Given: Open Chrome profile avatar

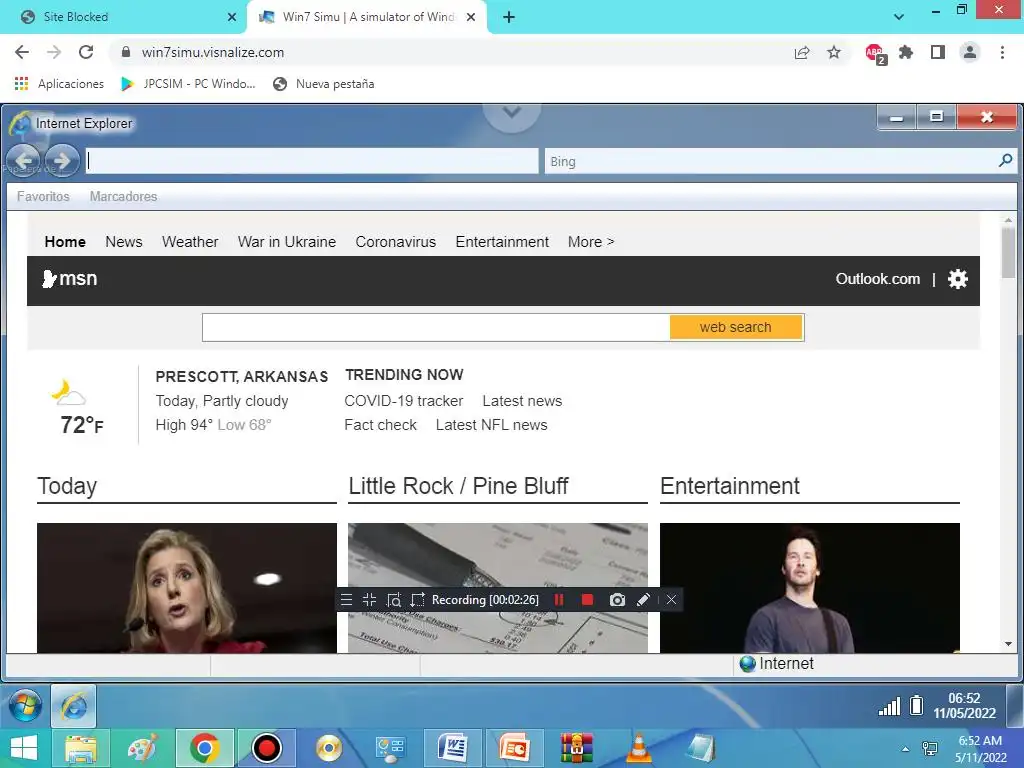Looking at the screenshot, I should 970,52.
